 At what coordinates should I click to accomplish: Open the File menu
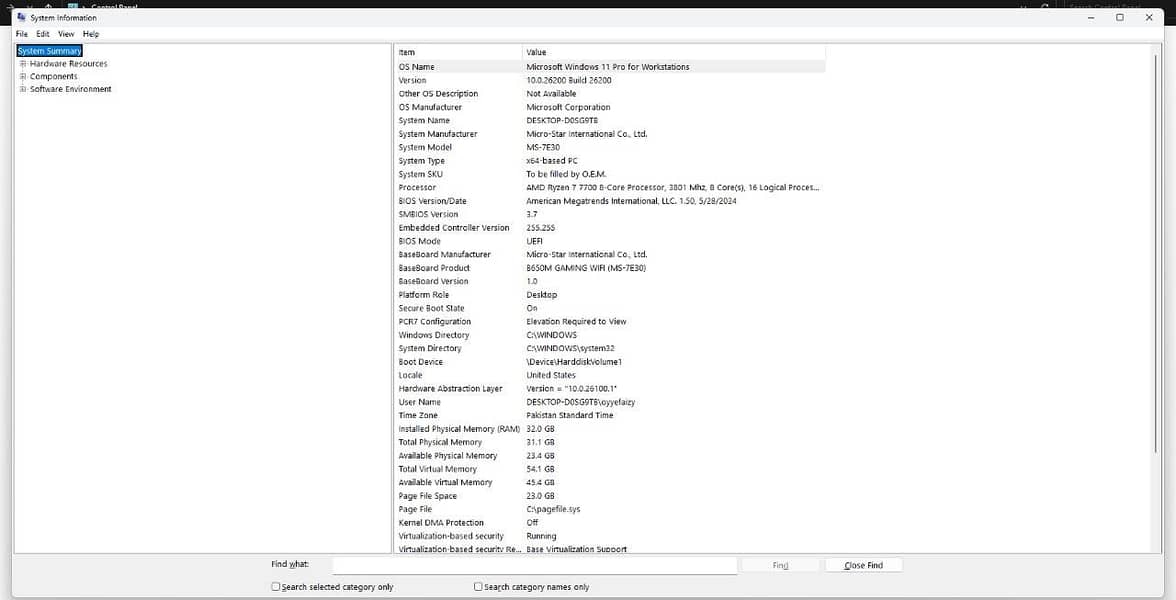(x=22, y=34)
